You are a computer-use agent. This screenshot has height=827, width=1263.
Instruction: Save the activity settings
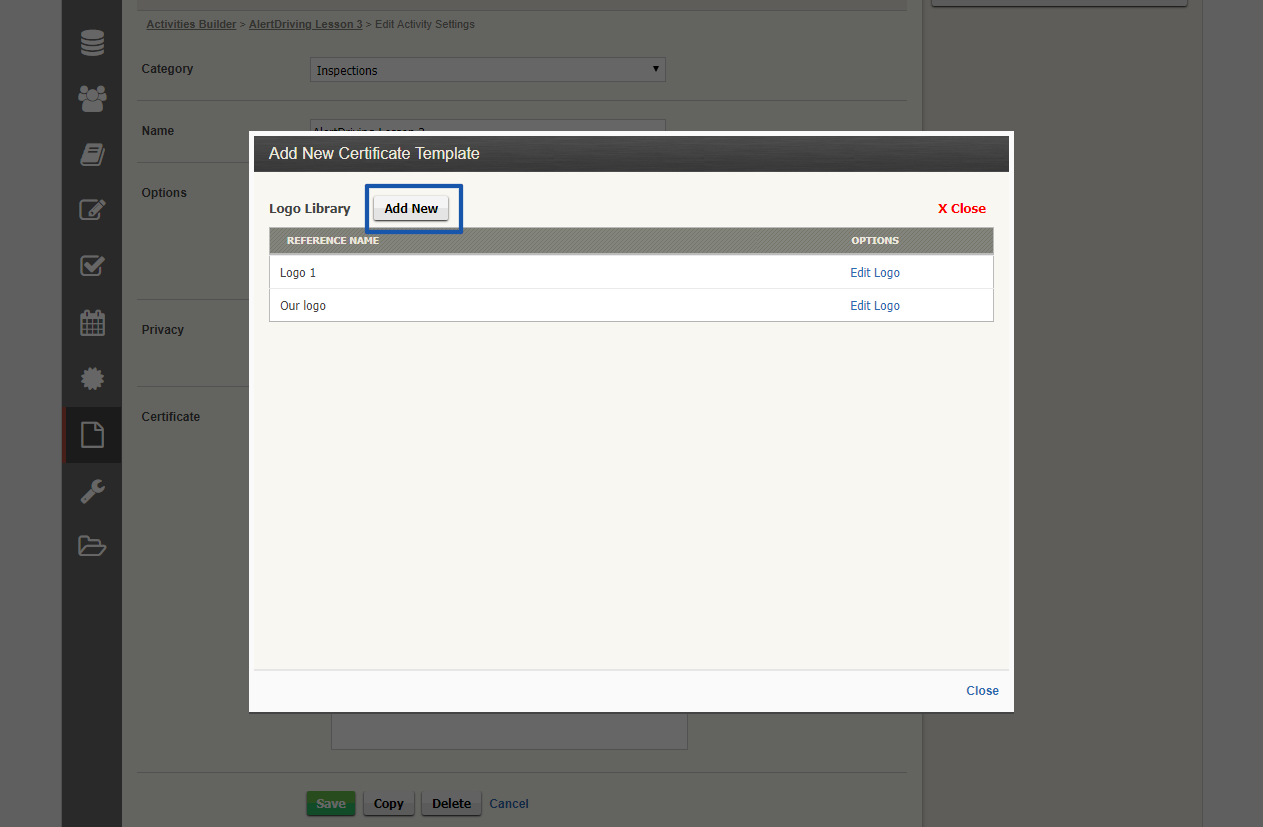[330, 803]
